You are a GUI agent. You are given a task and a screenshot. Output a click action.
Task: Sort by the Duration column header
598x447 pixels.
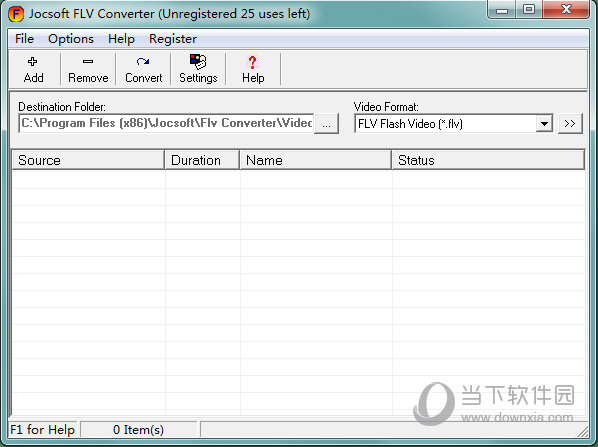coord(202,160)
